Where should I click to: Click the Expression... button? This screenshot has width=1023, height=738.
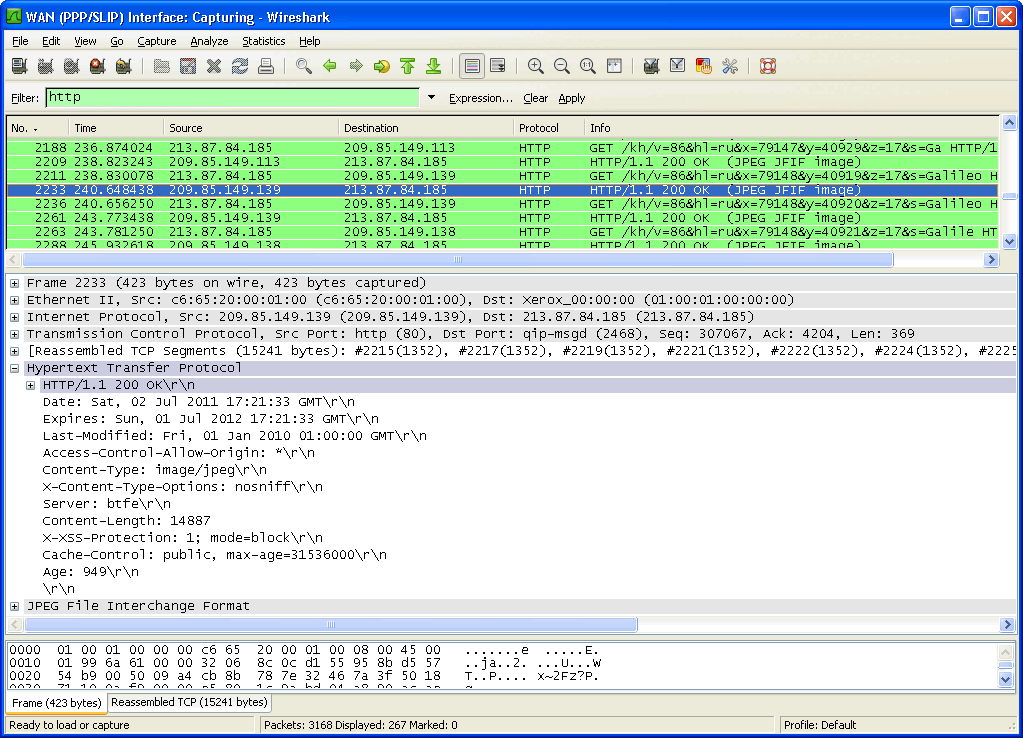pos(480,98)
